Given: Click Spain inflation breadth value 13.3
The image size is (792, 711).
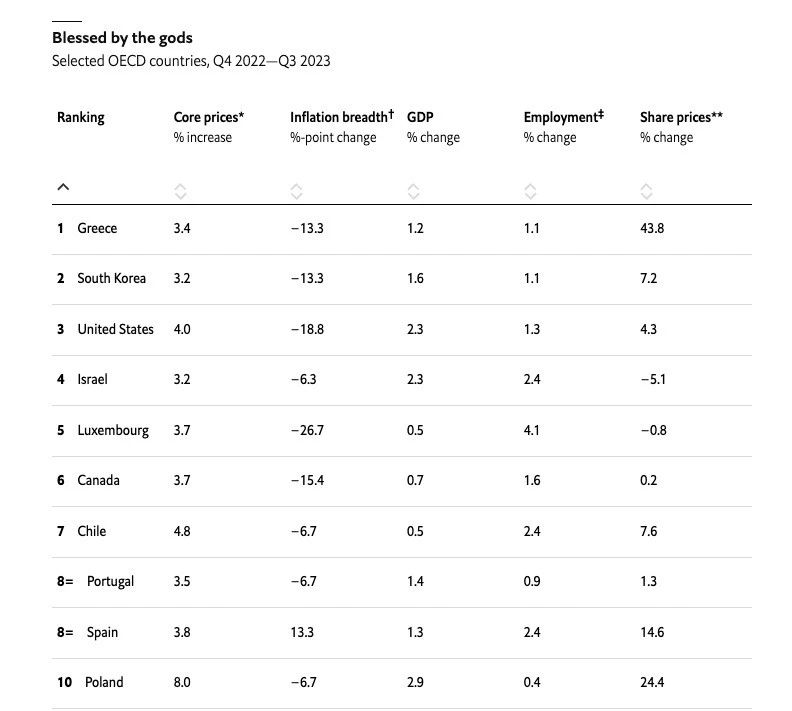Looking at the screenshot, I should click(302, 632).
